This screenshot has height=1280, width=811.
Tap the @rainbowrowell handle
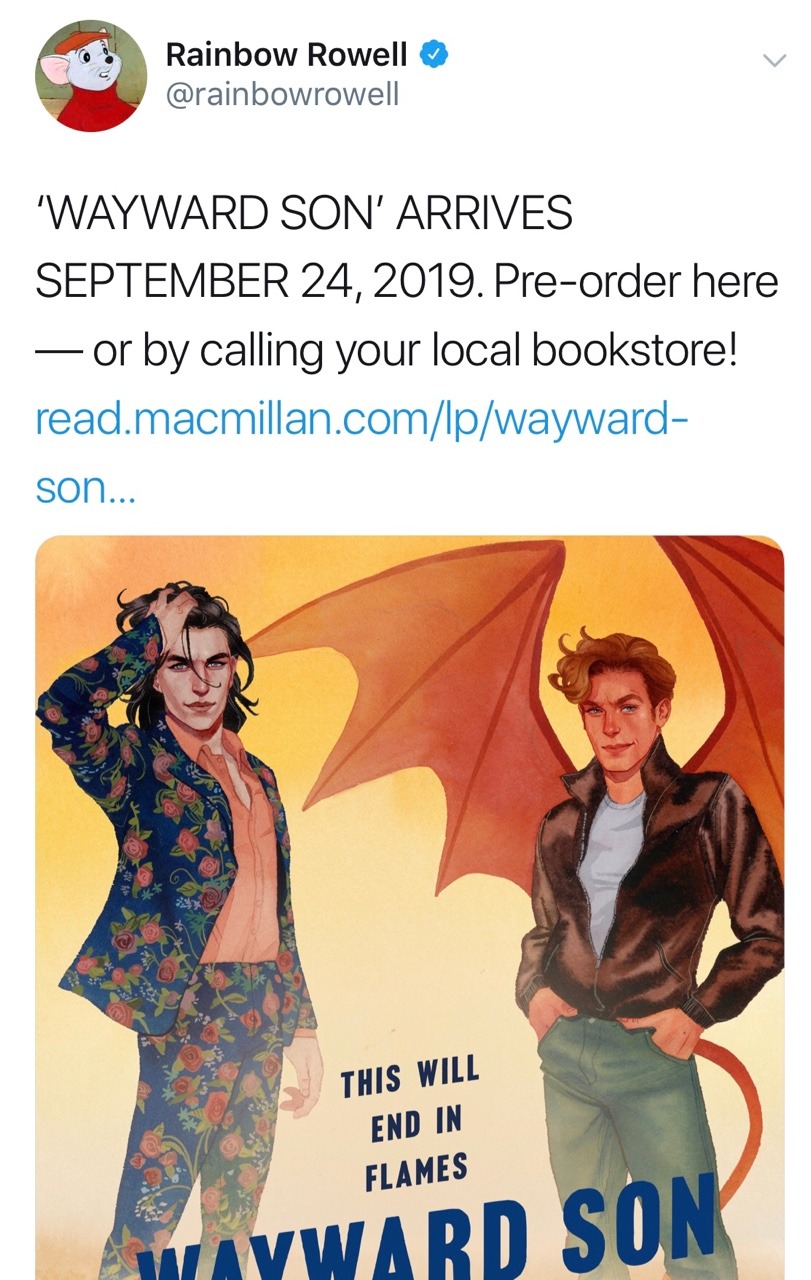point(282,95)
